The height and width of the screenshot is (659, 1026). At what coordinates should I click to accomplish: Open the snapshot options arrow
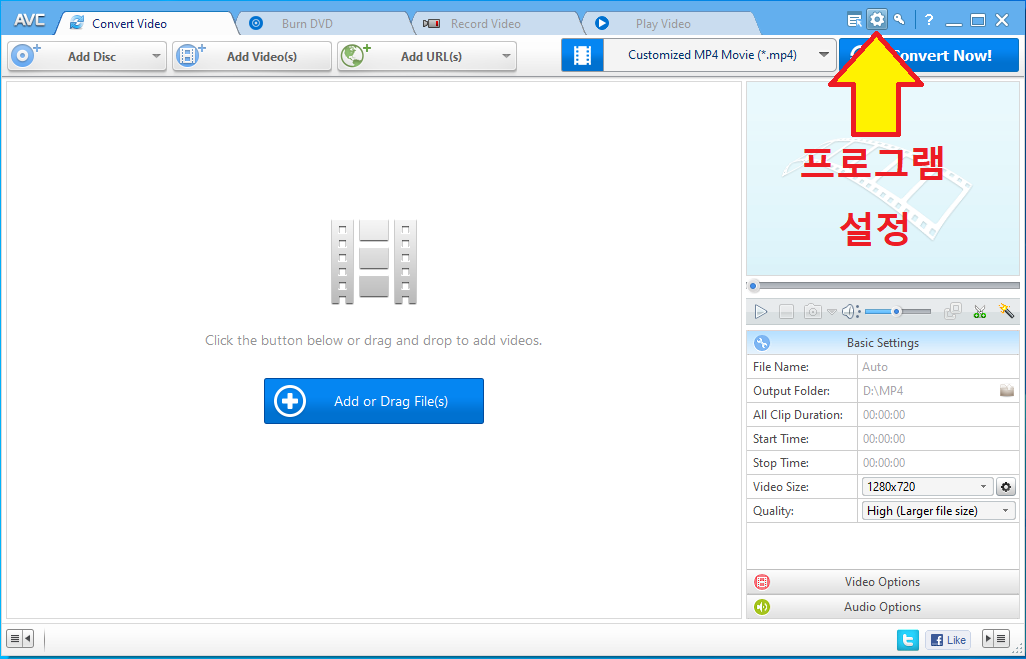[x=832, y=312]
